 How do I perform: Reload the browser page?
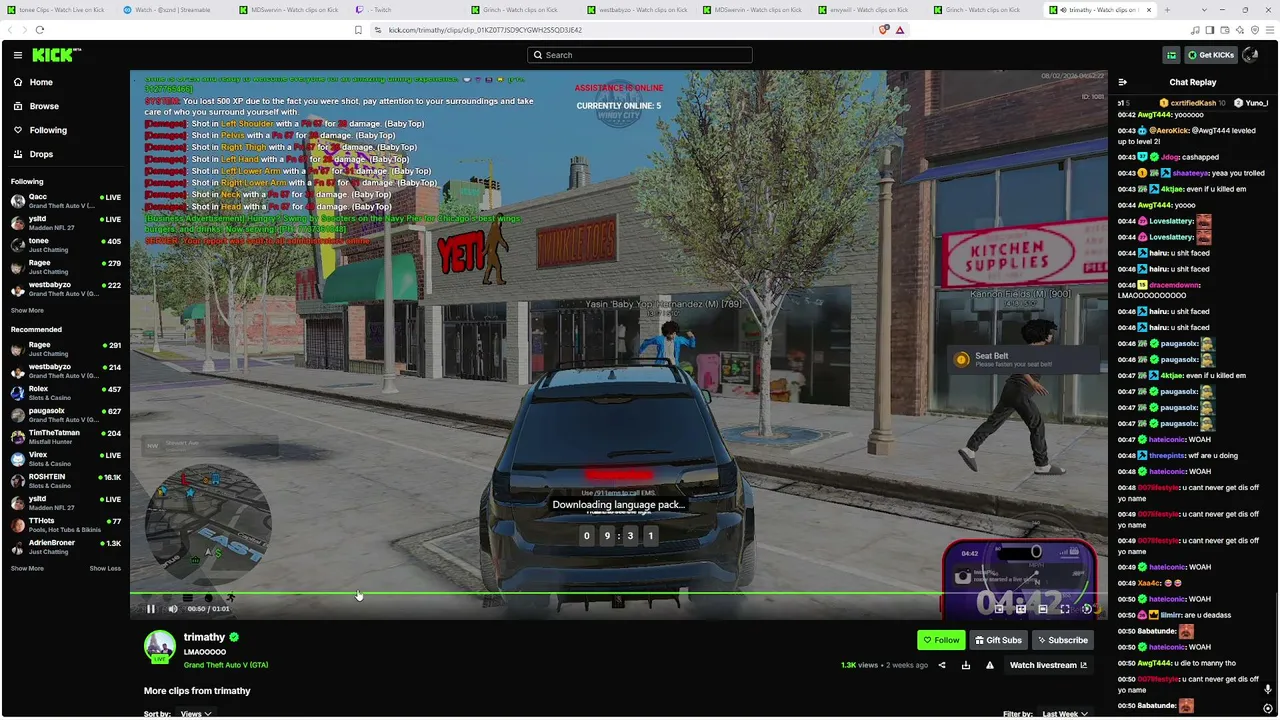coord(40,30)
